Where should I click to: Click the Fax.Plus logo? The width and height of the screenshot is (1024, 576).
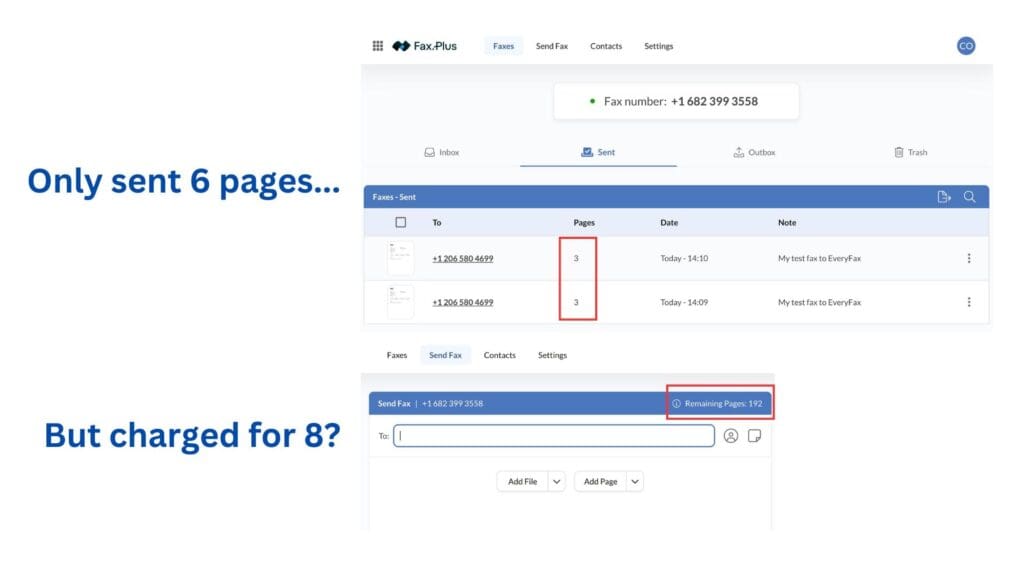pos(425,46)
